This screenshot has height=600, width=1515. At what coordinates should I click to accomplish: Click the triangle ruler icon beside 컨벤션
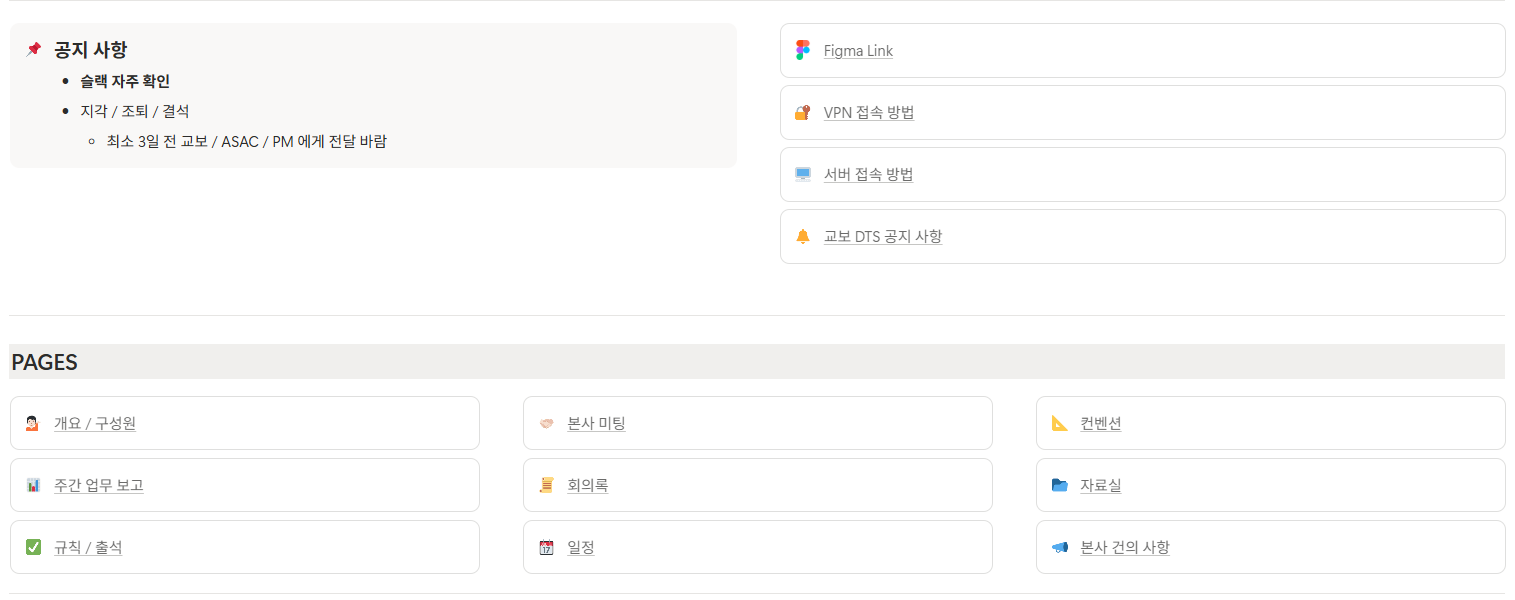click(x=1059, y=424)
